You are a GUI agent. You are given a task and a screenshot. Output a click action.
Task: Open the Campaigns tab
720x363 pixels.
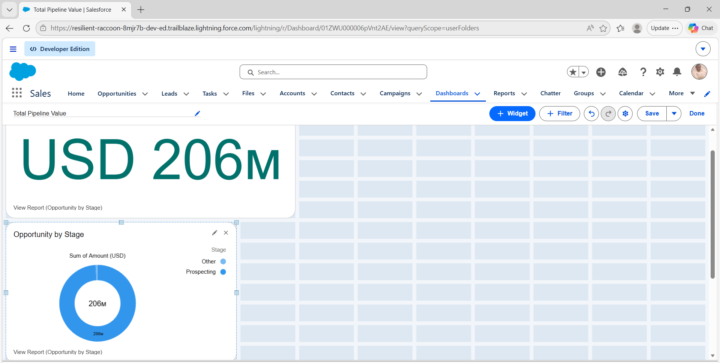(x=395, y=93)
